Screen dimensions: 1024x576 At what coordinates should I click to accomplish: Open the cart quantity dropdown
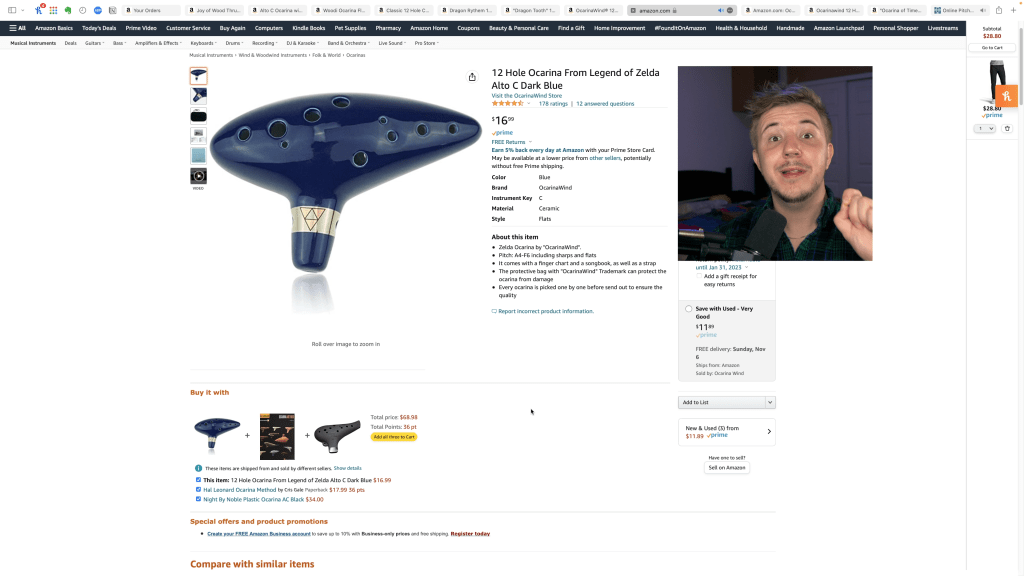984,129
